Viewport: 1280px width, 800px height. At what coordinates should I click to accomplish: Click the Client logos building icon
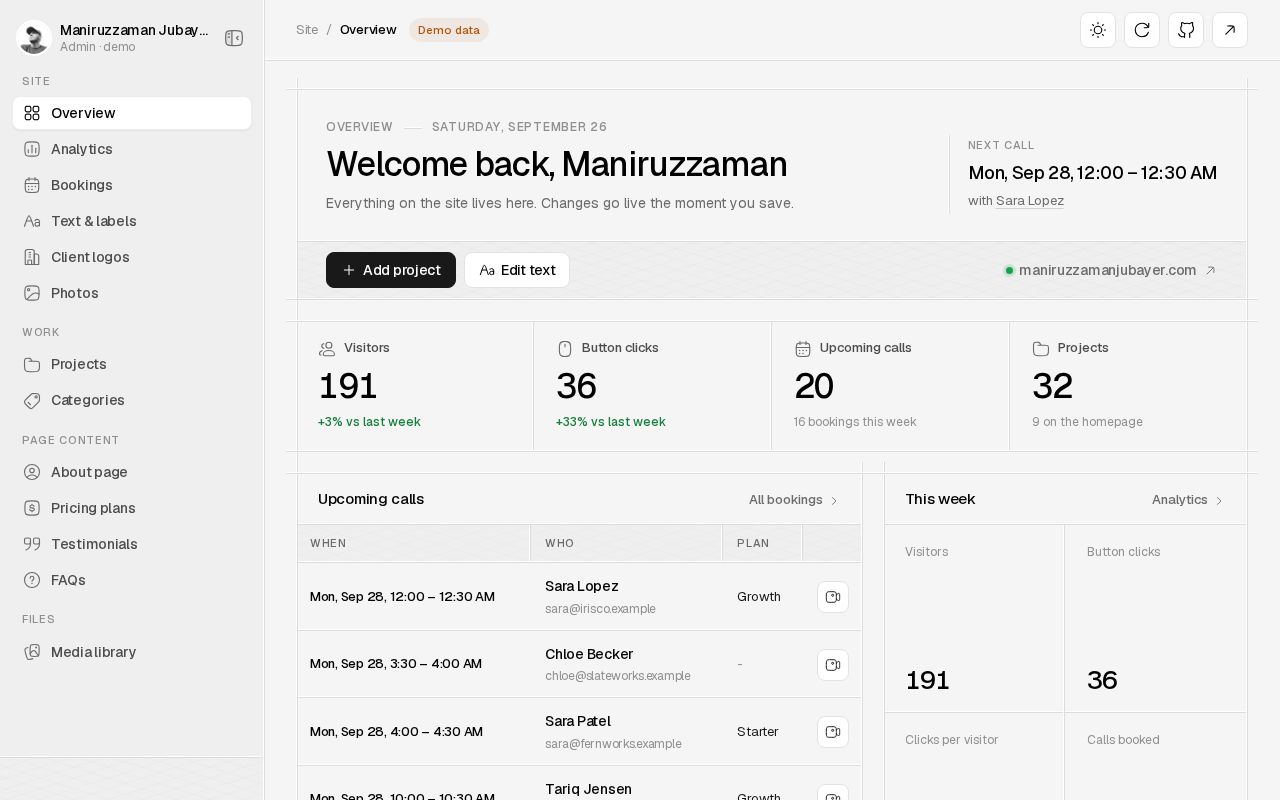coord(32,257)
